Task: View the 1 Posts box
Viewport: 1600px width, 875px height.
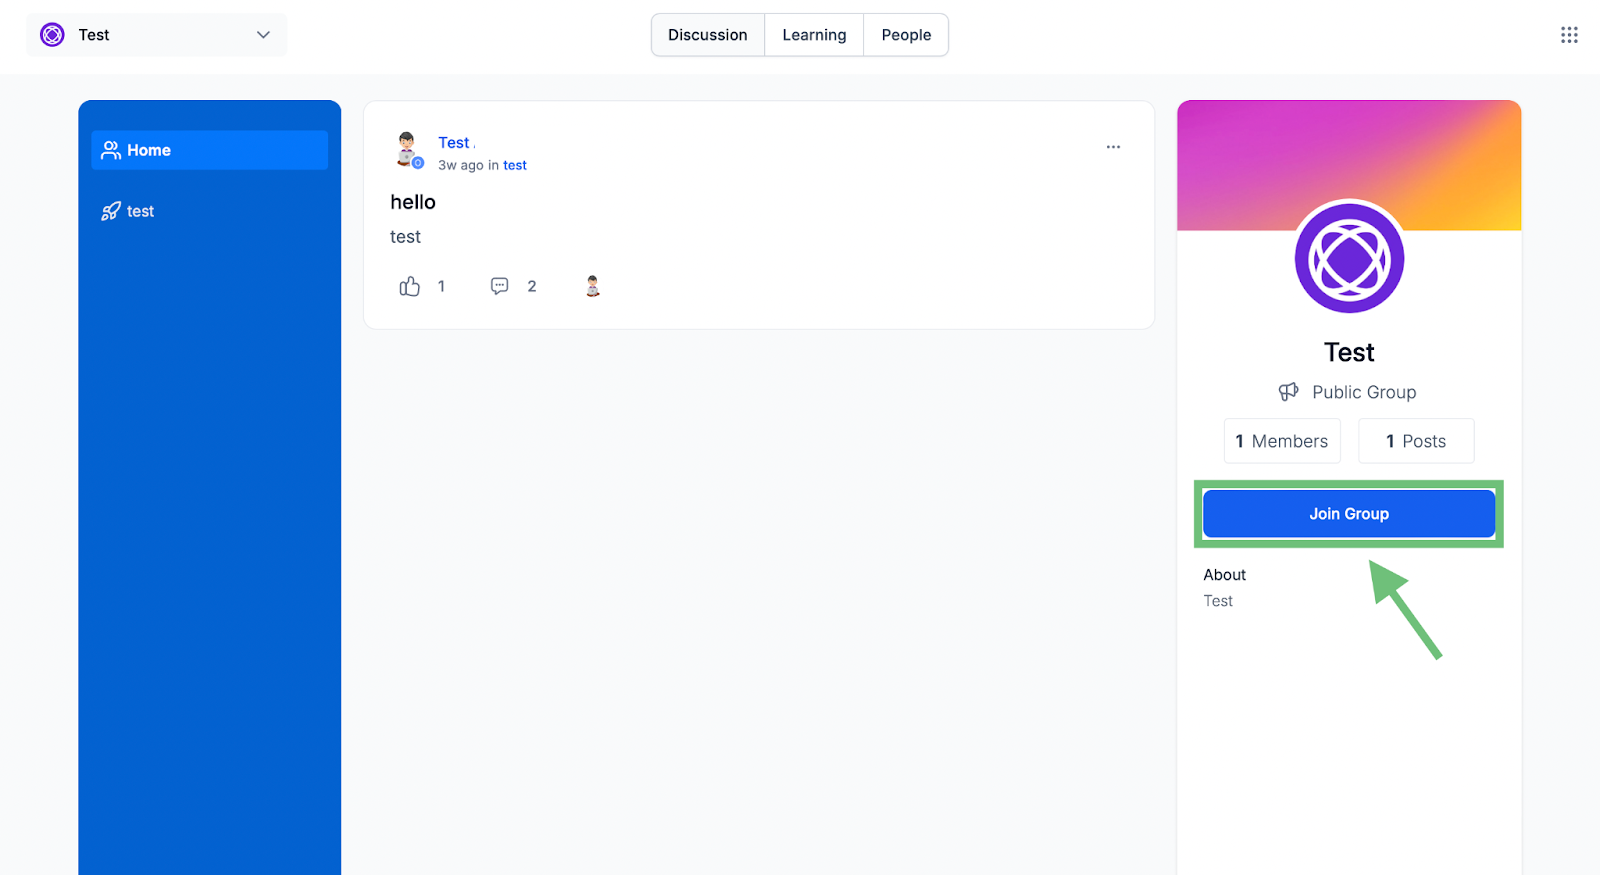Action: pyautogui.click(x=1416, y=441)
